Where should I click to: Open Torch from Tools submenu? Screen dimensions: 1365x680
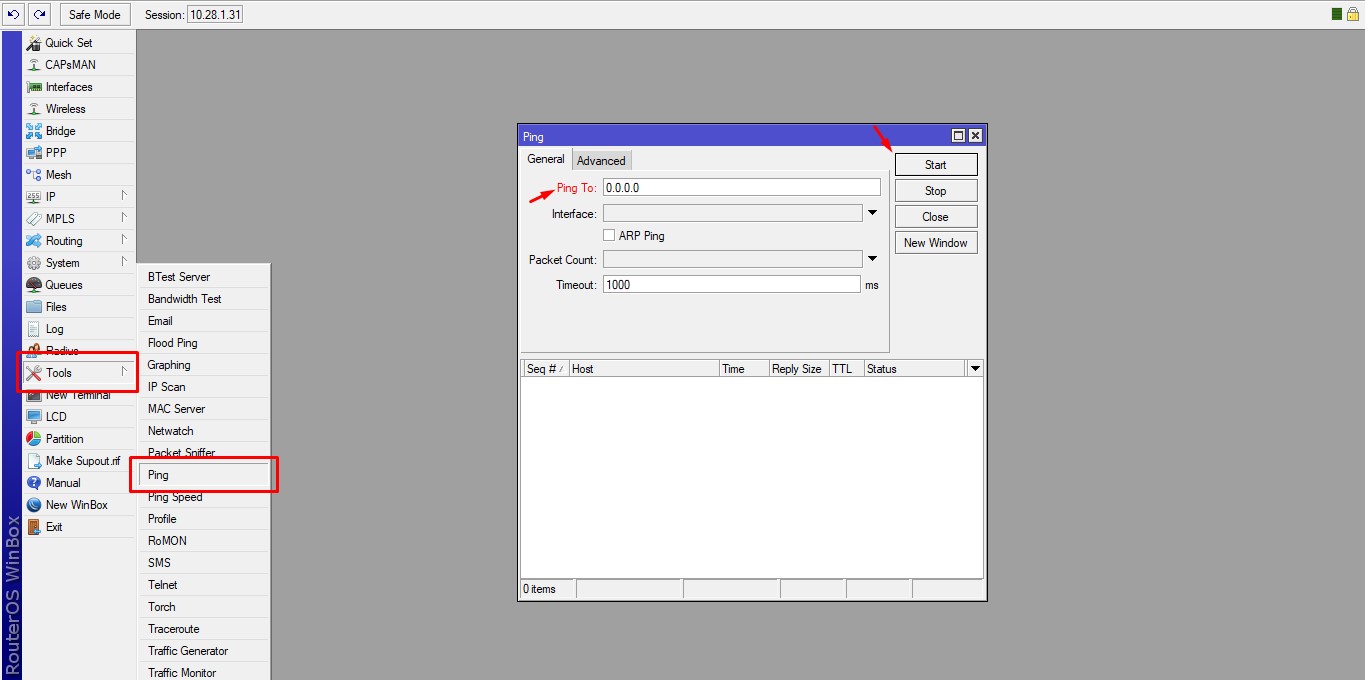click(x=205, y=607)
